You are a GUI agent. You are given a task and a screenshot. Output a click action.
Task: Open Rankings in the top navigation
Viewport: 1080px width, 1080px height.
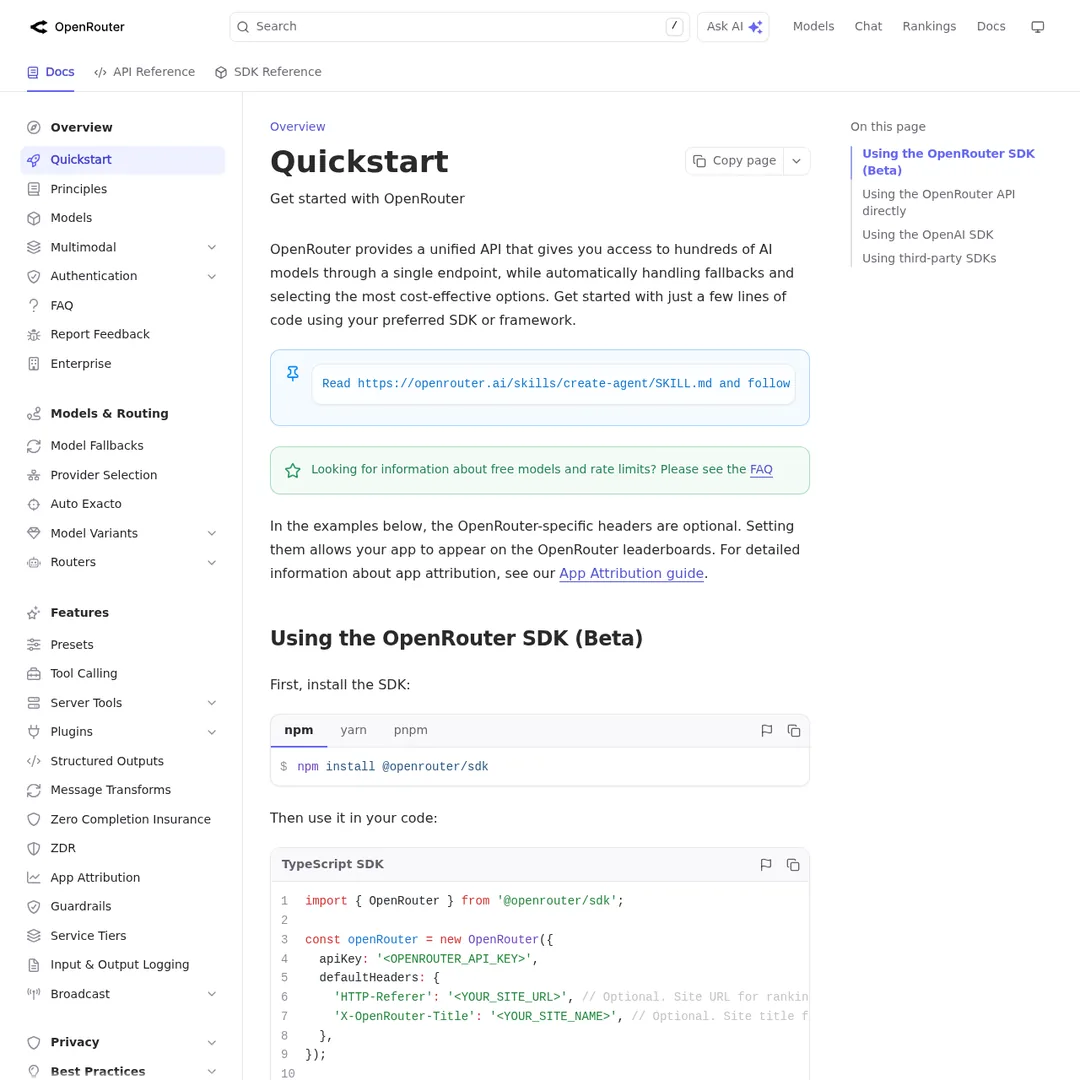click(x=929, y=26)
